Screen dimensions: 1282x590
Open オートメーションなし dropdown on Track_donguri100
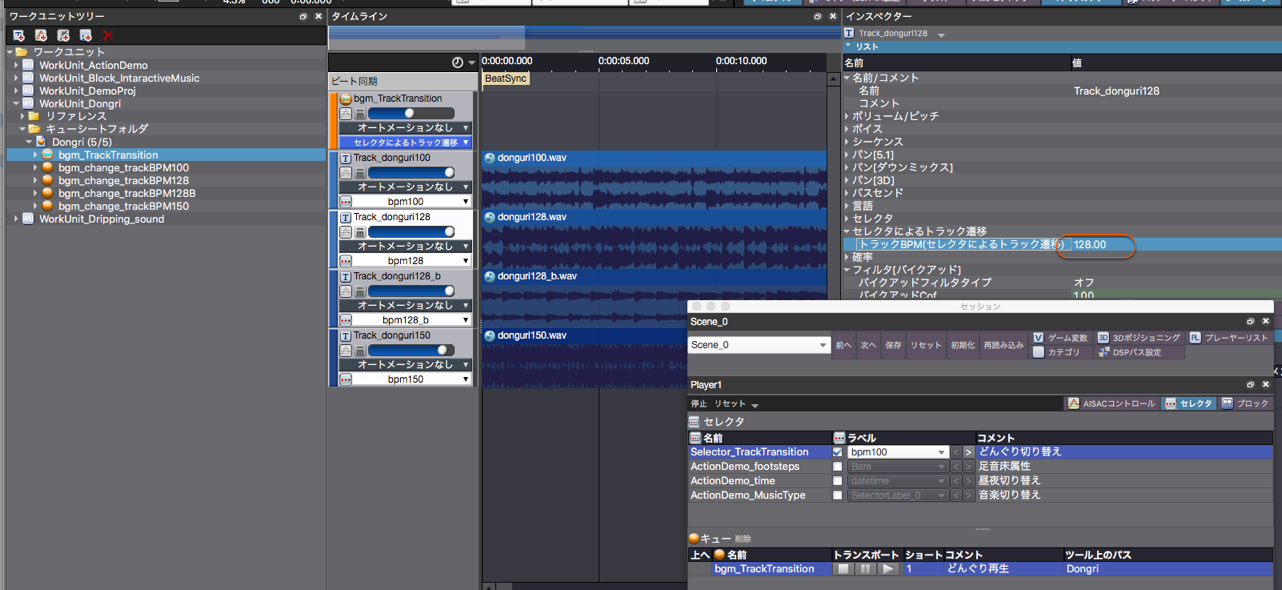tap(405, 187)
